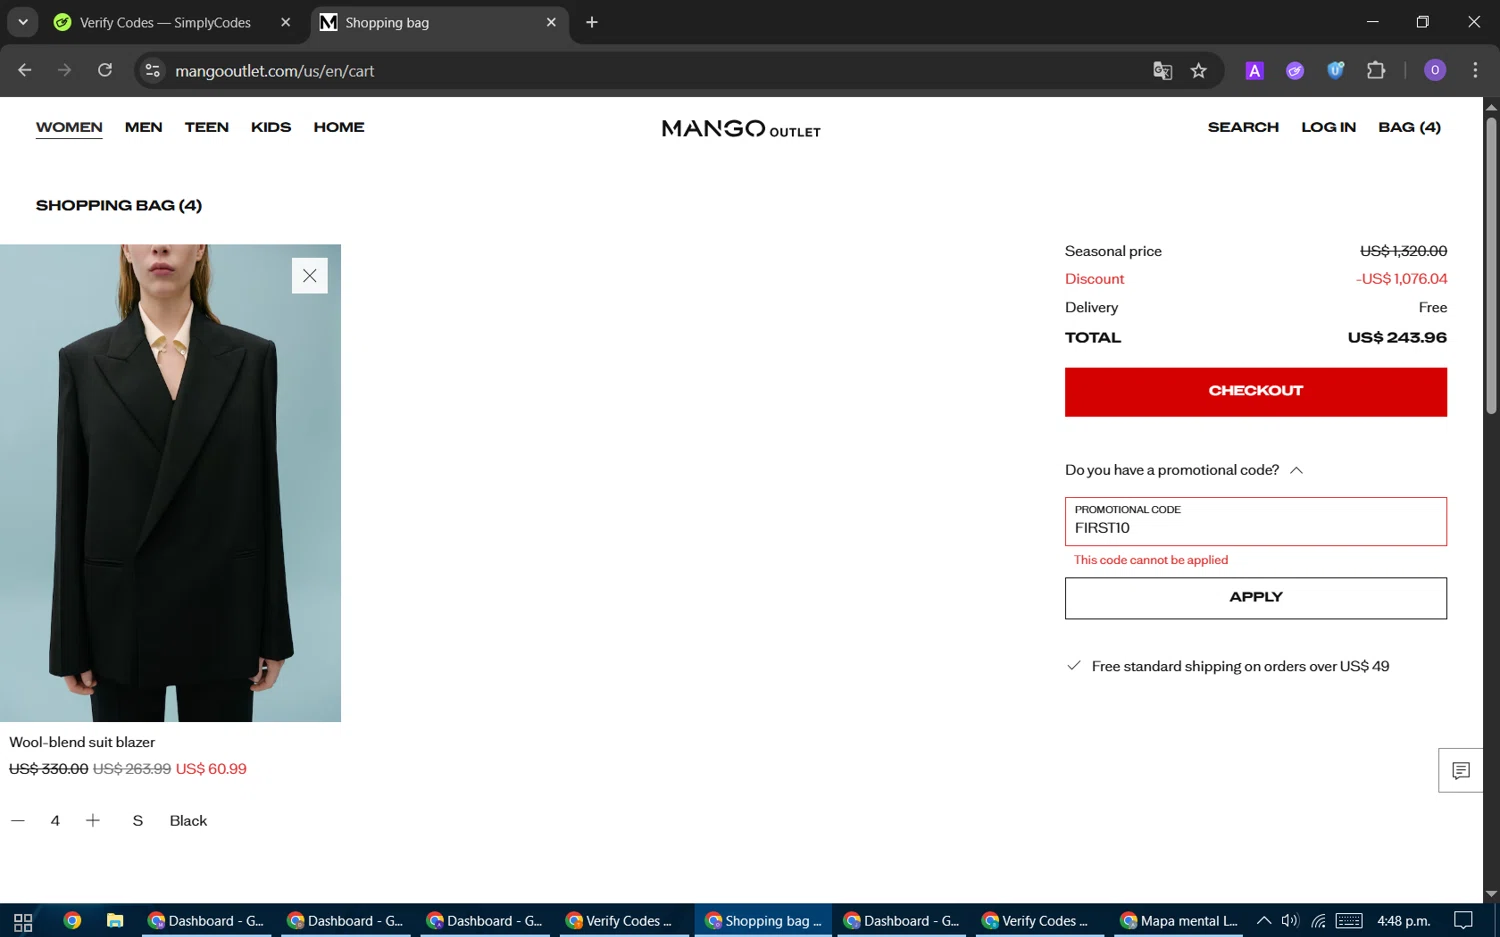The height and width of the screenshot is (937, 1500).
Task: Open the Chrome three-dot menu
Action: (1475, 70)
